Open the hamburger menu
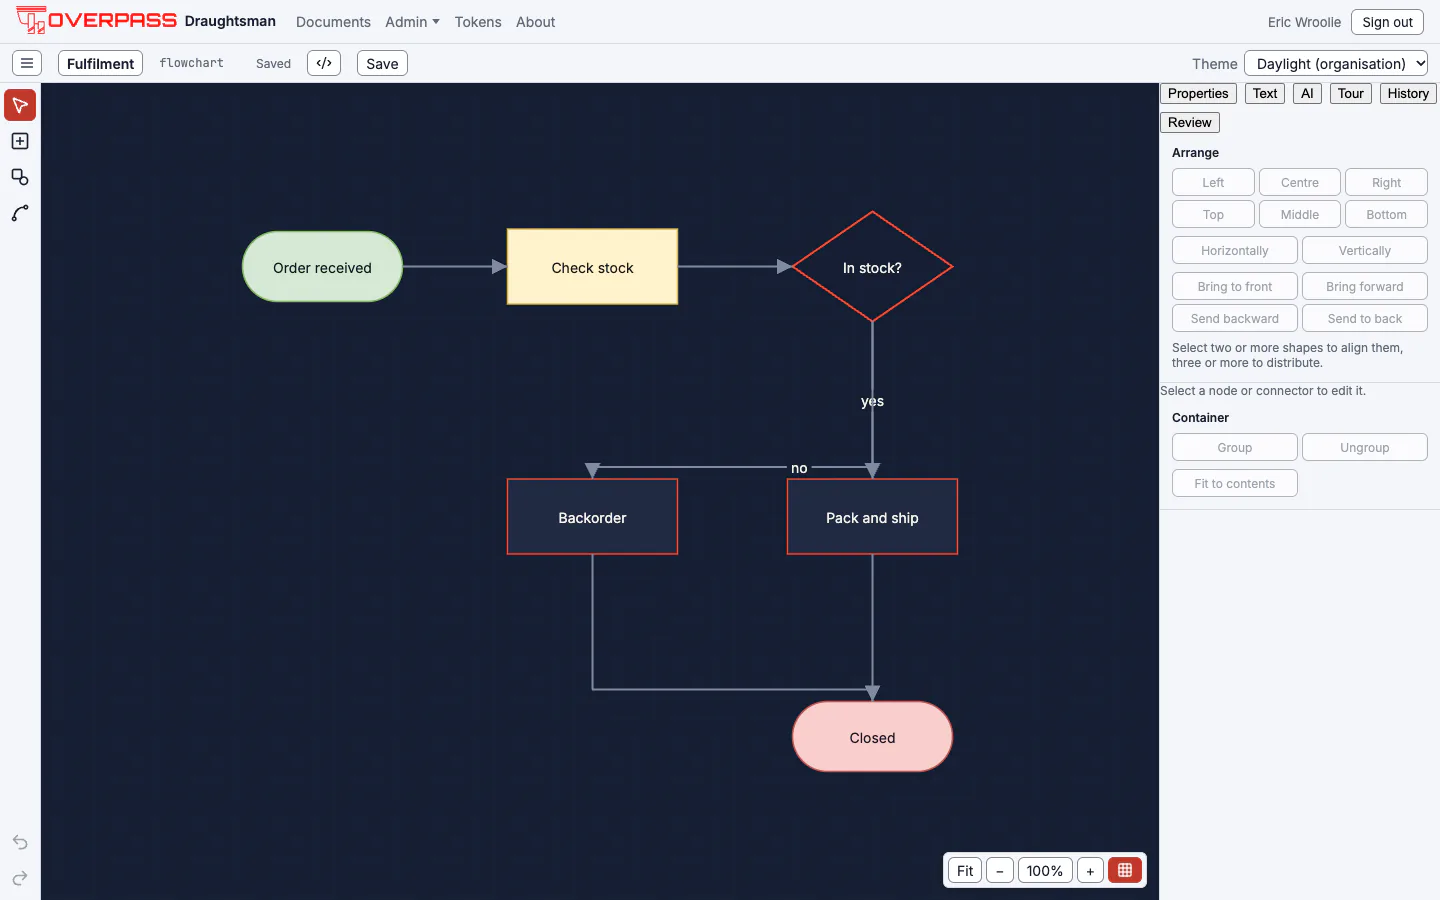1440x900 pixels. 27,63
